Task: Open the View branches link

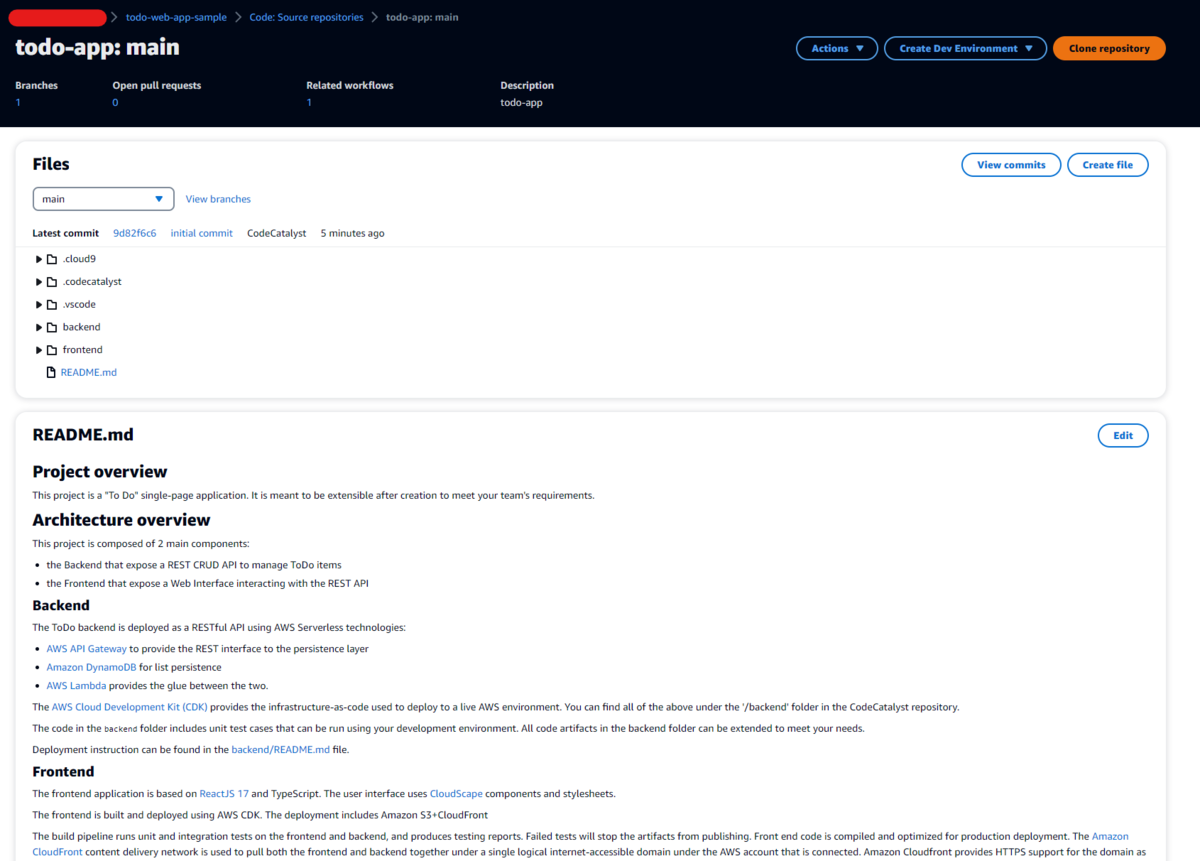Action: click(x=218, y=199)
